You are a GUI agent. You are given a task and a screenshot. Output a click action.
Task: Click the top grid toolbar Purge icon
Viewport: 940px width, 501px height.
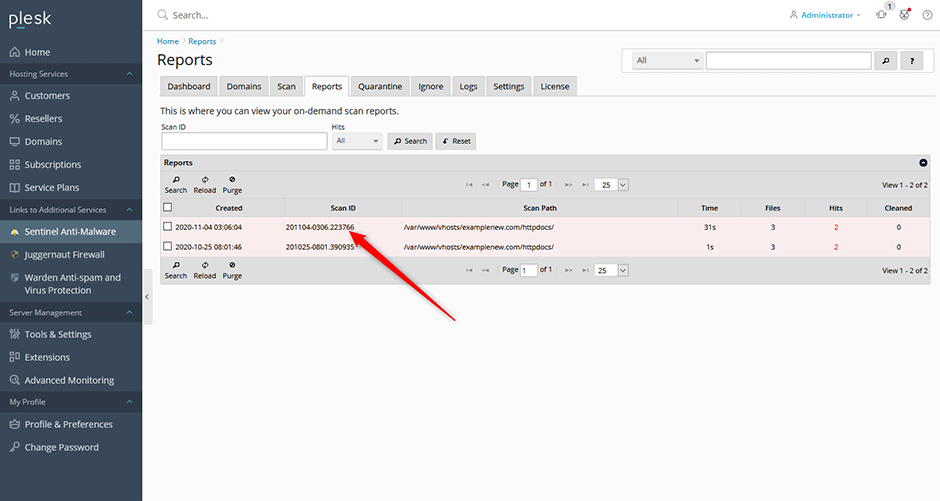pos(232,185)
